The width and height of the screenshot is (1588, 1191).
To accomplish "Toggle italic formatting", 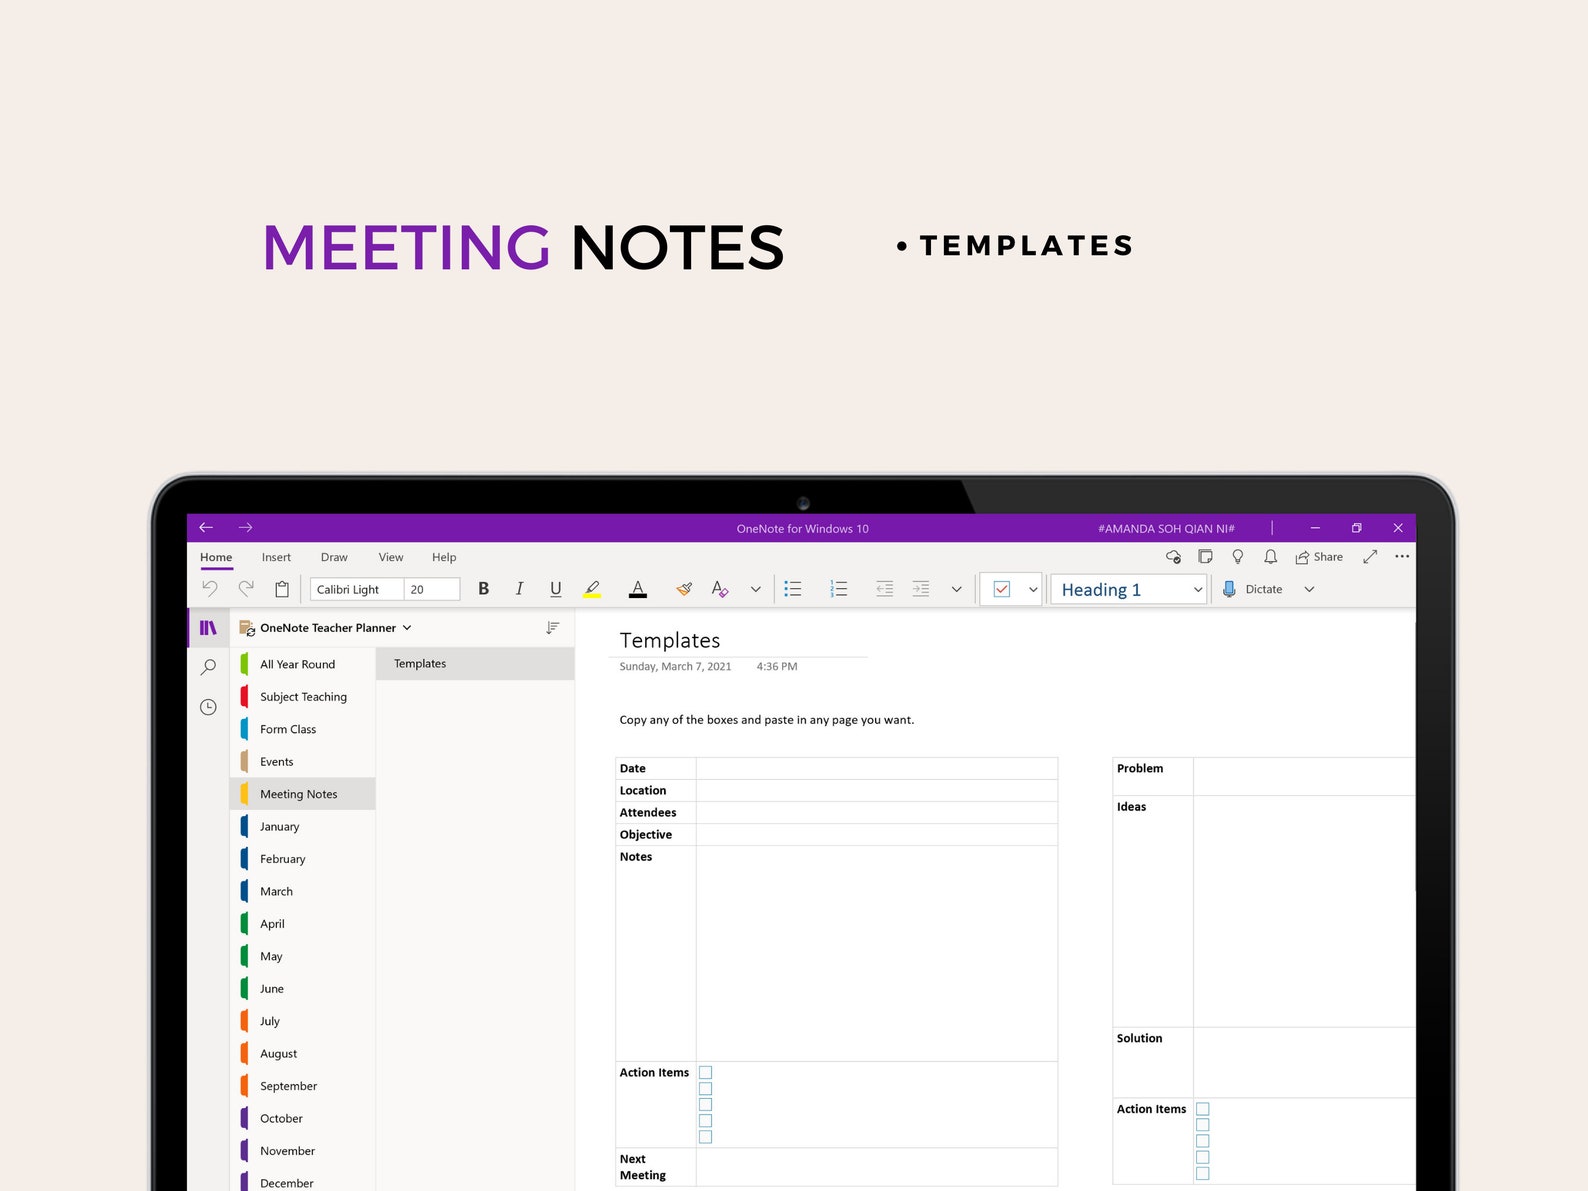I will (519, 589).
